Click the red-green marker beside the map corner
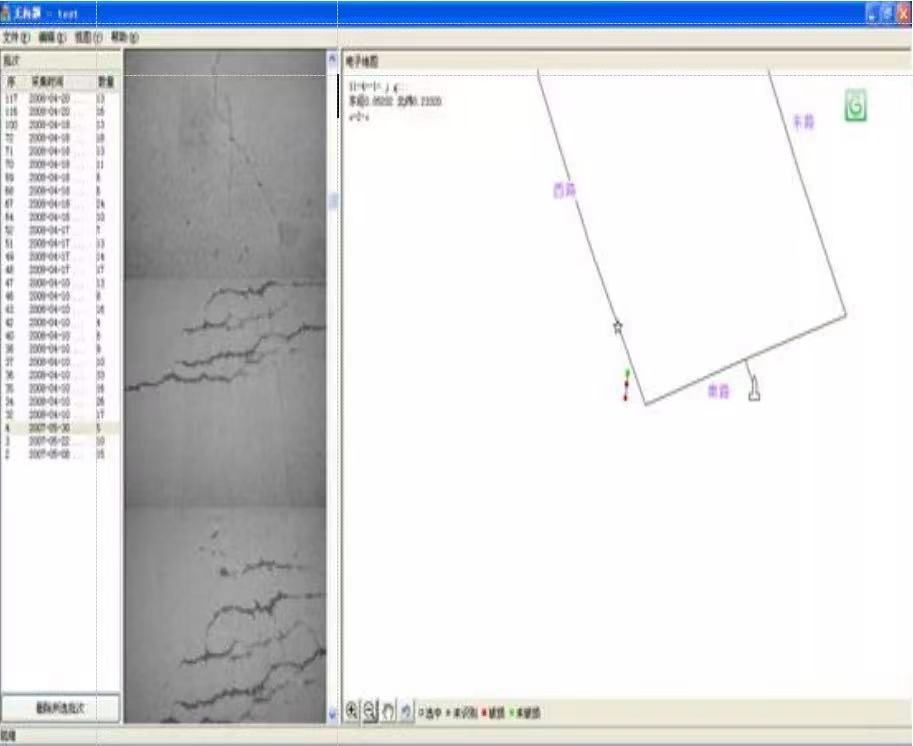The width and height of the screenshot is (913, 746). 627,386
